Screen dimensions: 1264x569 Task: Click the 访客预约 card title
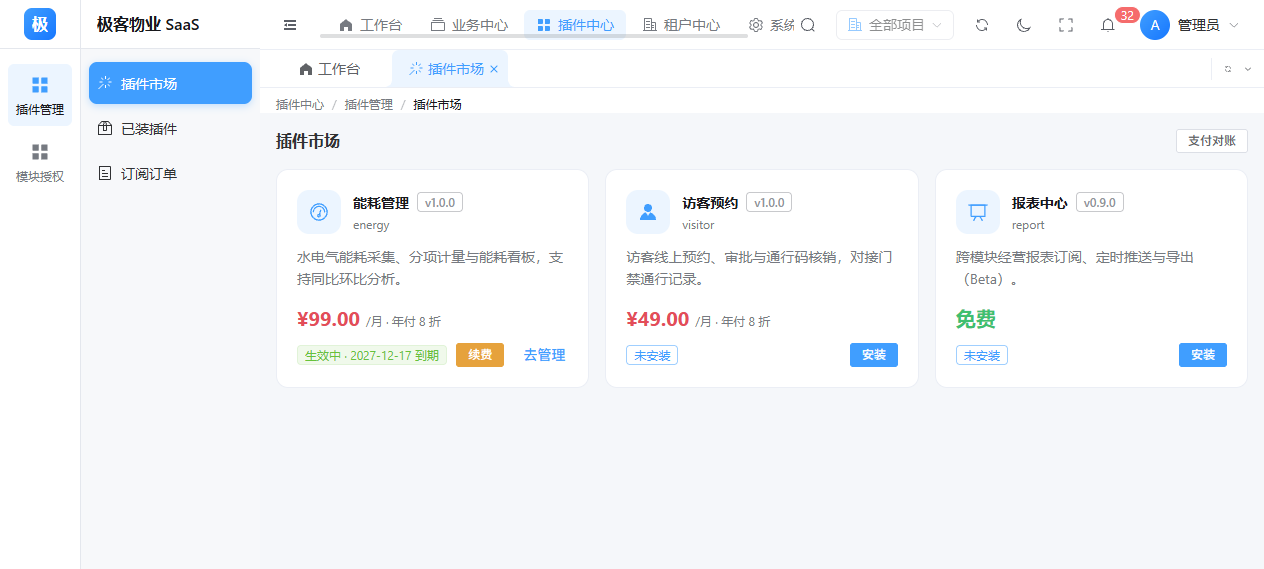pyautogui.click(x=710, y=203)
